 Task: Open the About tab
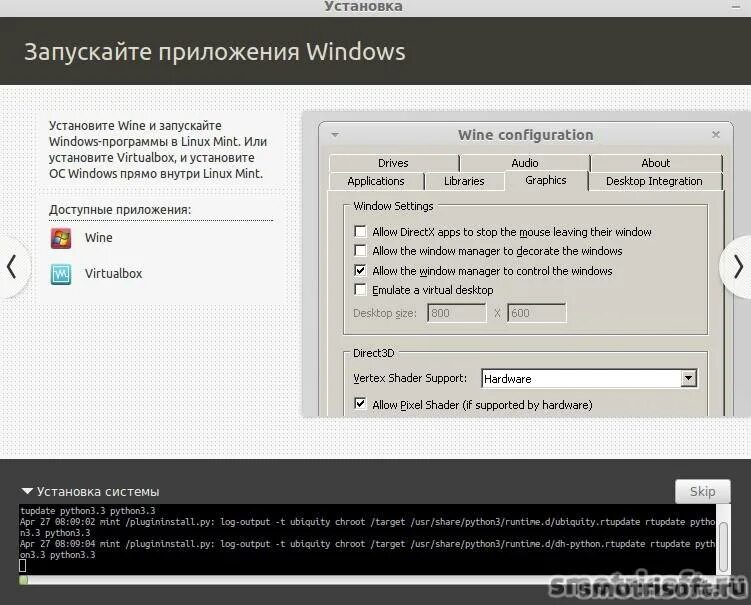656,163
